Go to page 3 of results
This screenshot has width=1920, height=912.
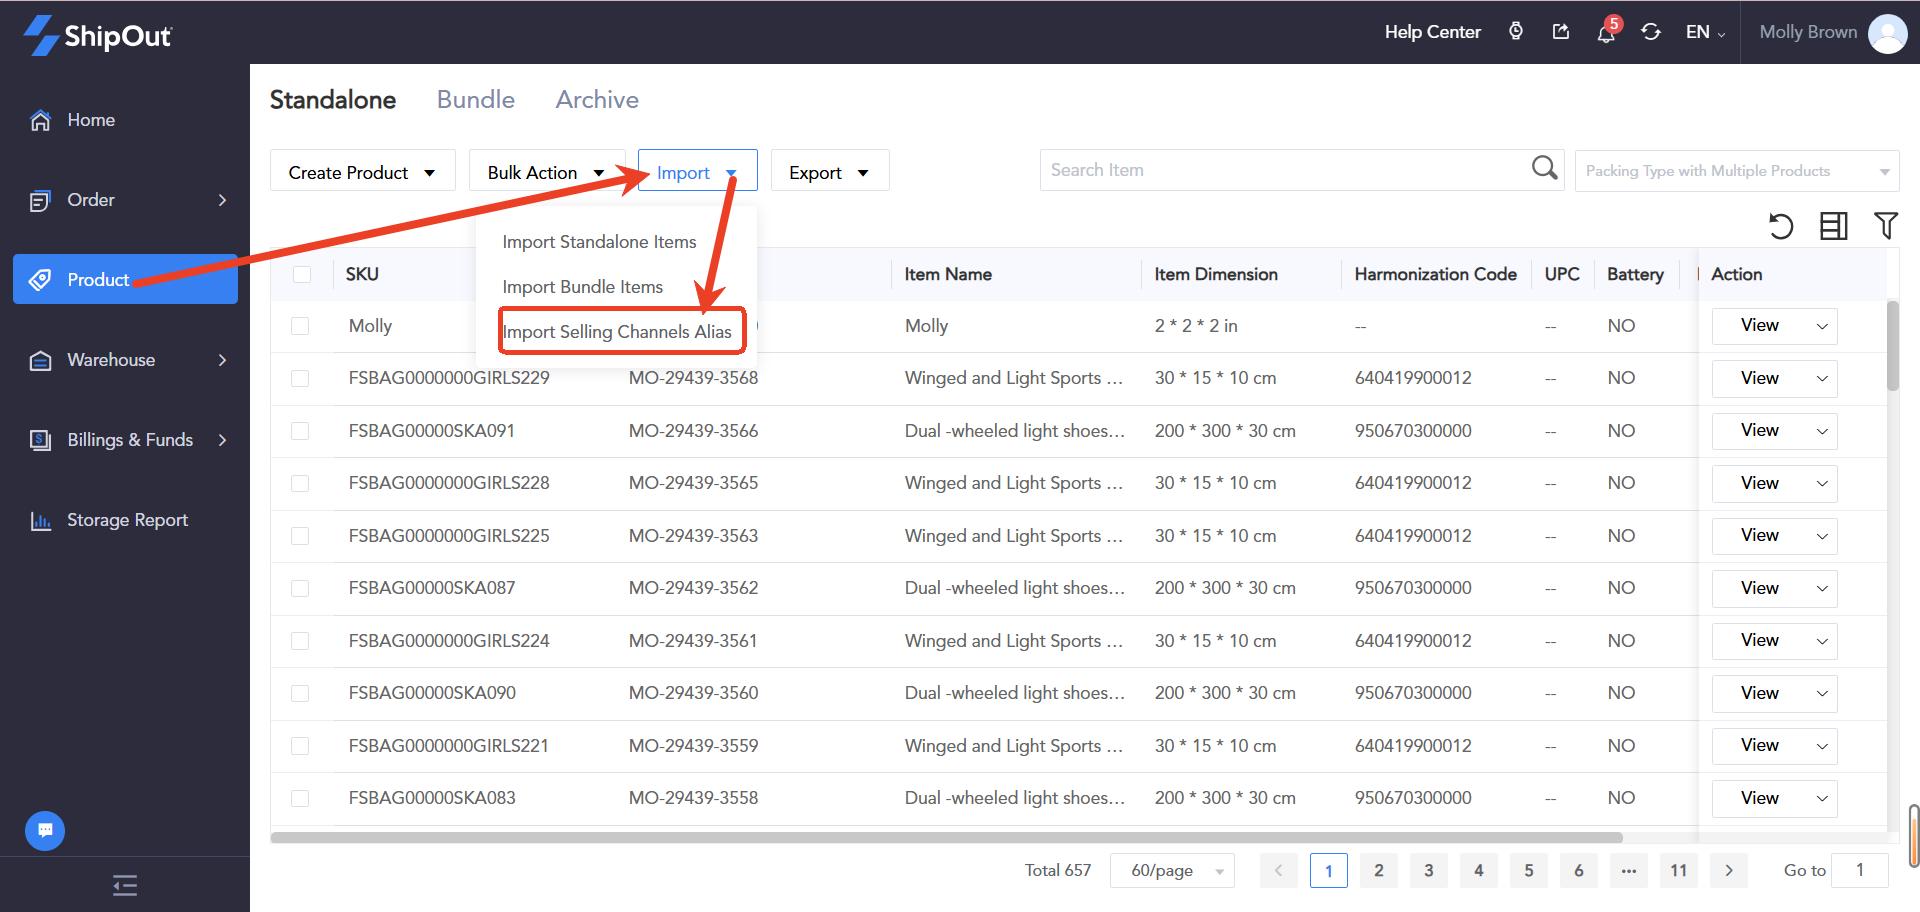tap(1428, 870)
